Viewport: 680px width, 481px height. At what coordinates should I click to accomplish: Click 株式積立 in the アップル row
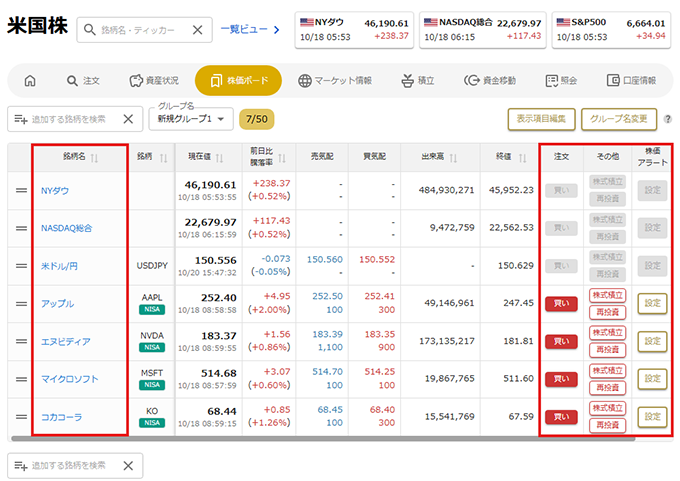point(608,295)
